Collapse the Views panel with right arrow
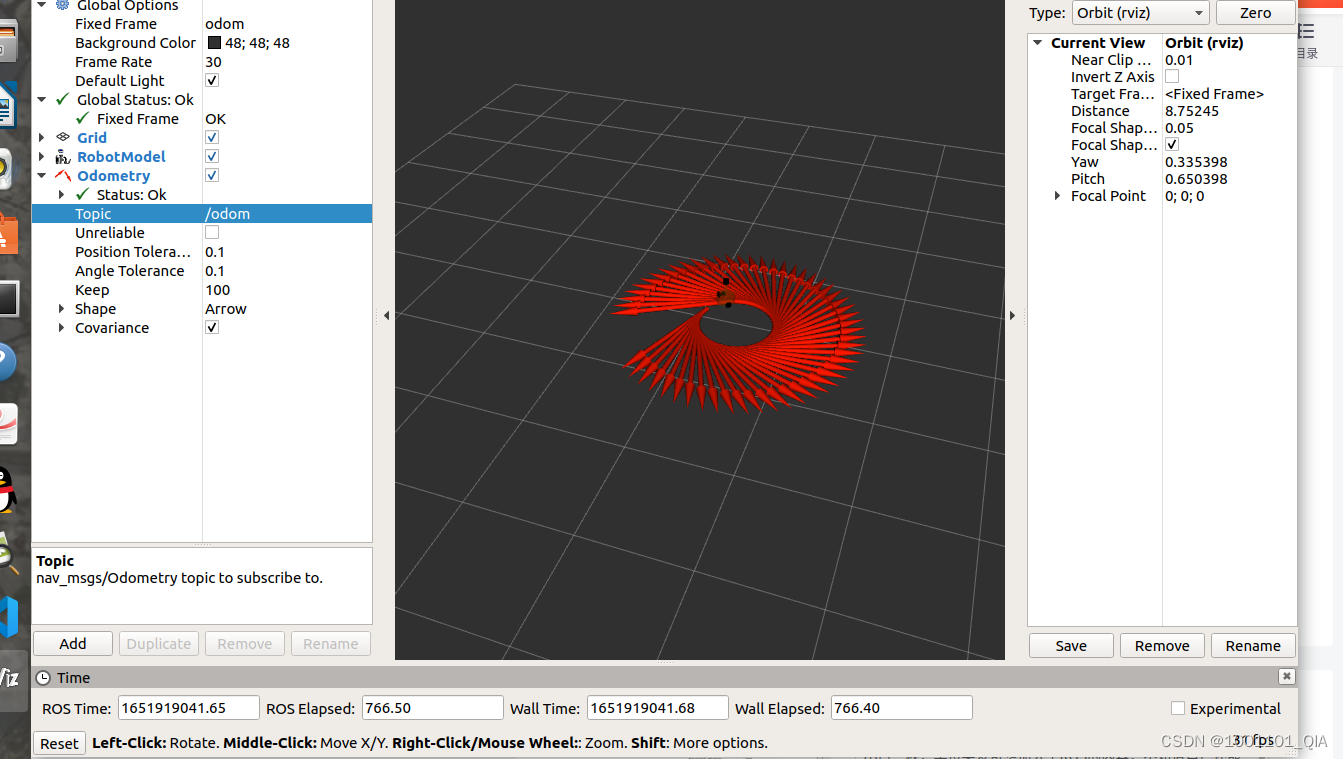This screenshot has width=1343, height=759. click(x=1012, y=315)
